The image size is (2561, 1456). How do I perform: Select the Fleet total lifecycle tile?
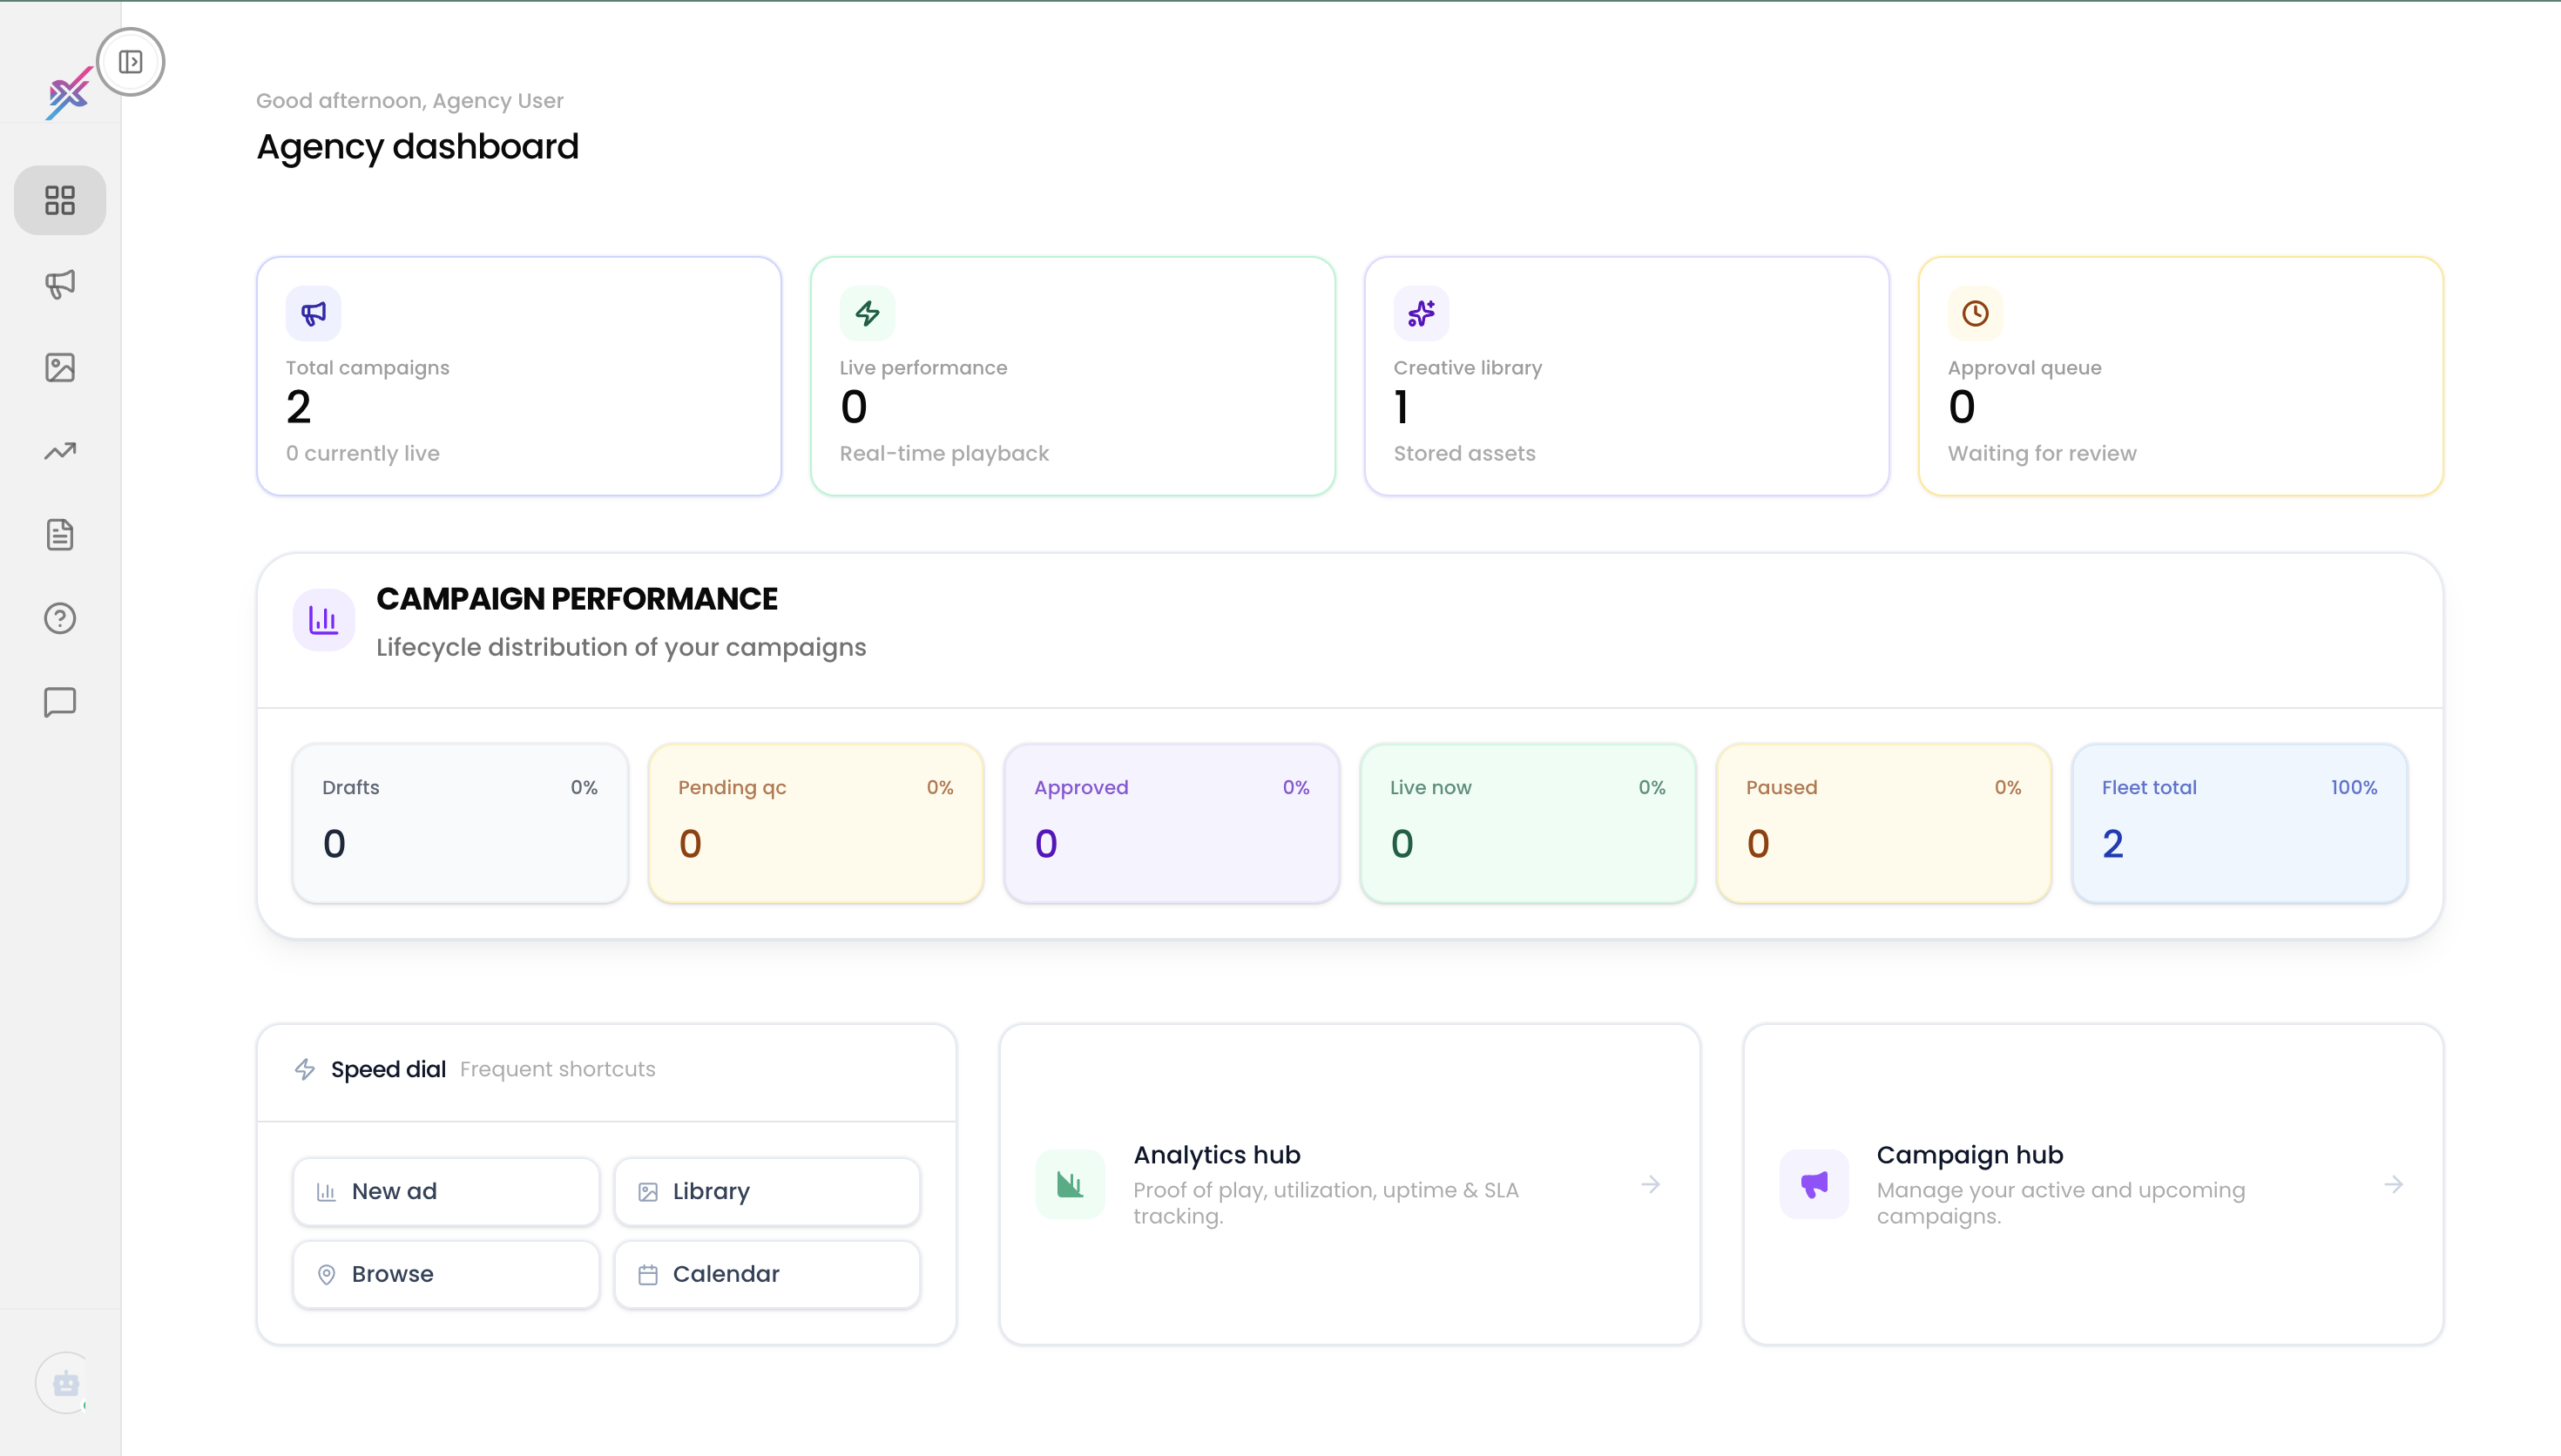(x=2240, y=823)
